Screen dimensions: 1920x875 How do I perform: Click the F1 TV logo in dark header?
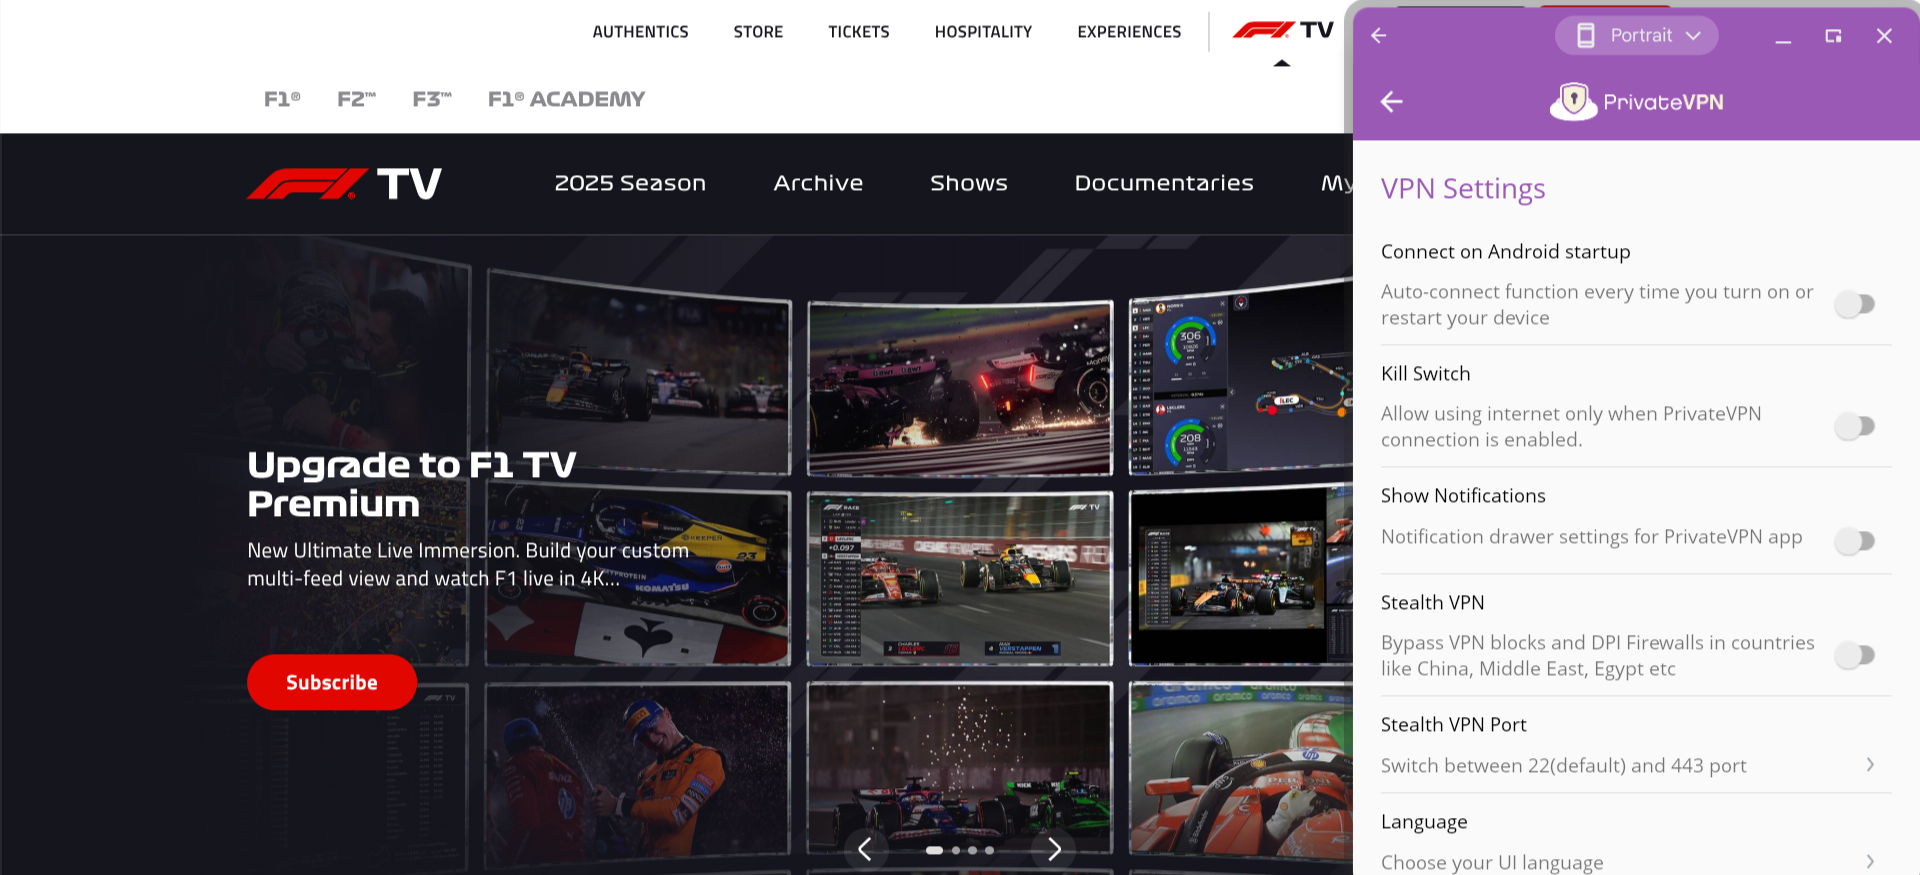344,184
